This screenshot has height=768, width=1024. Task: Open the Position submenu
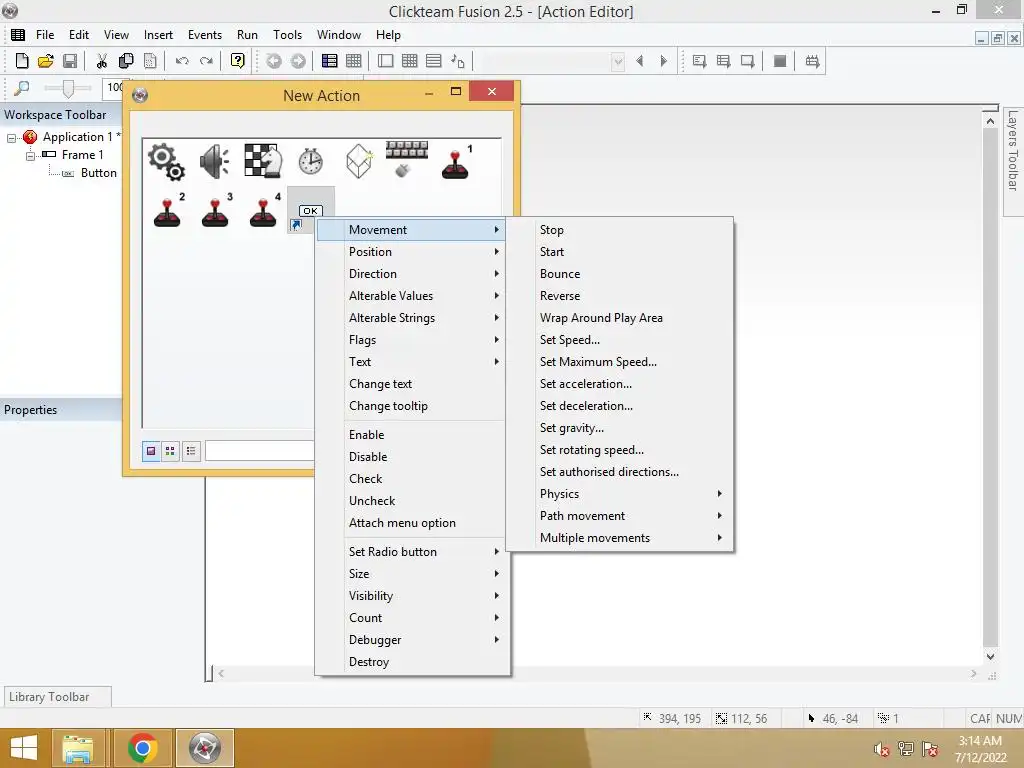(410, 252)
